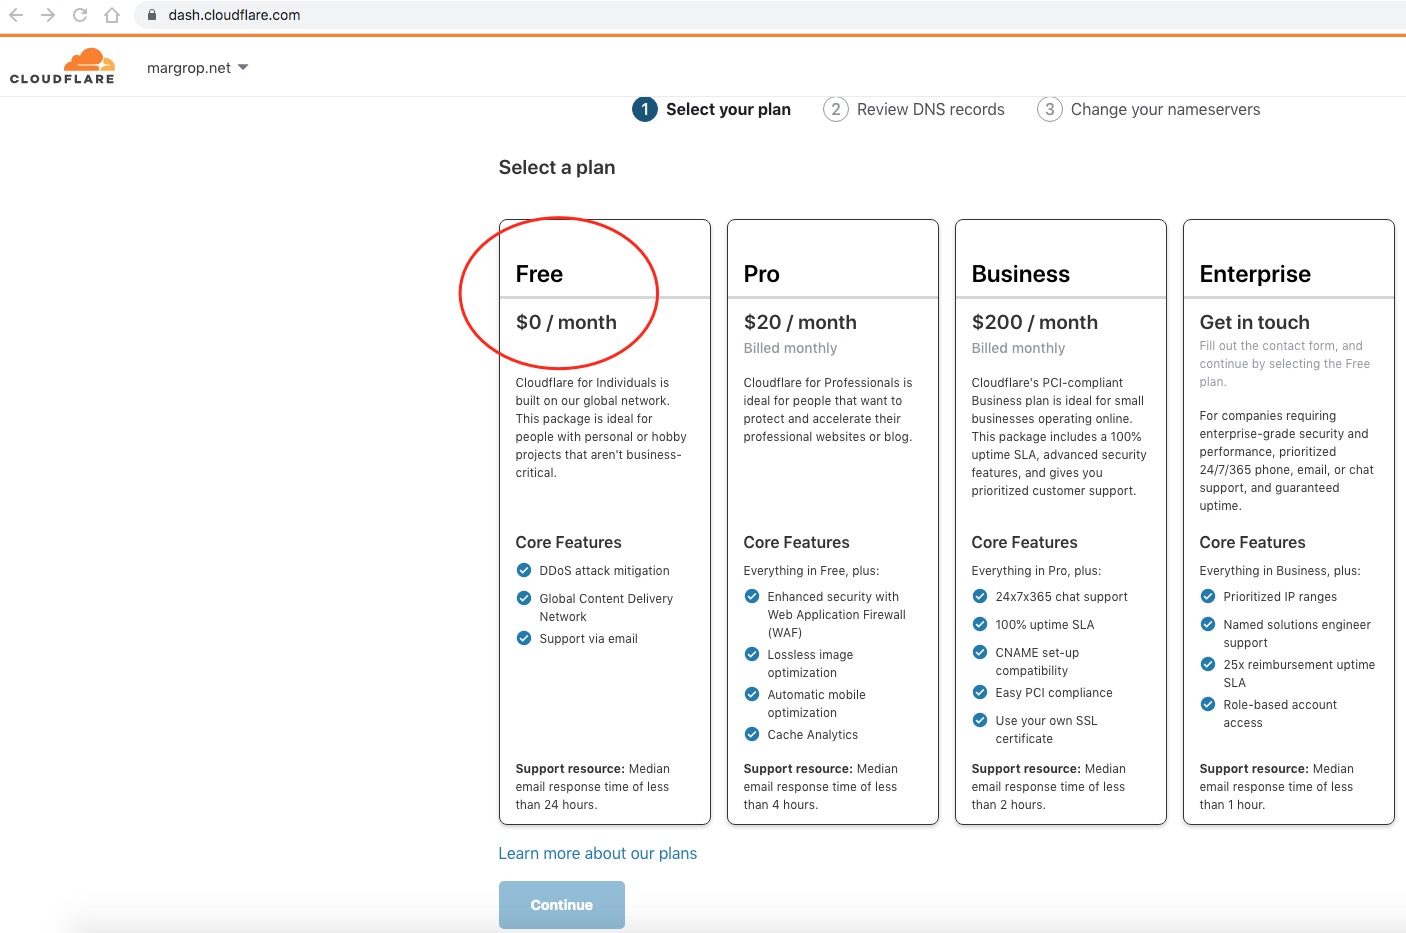The width and height of the screenshot is (1406, 933).
Task: Click the Free plan Core Features heading
Action: 568,542
